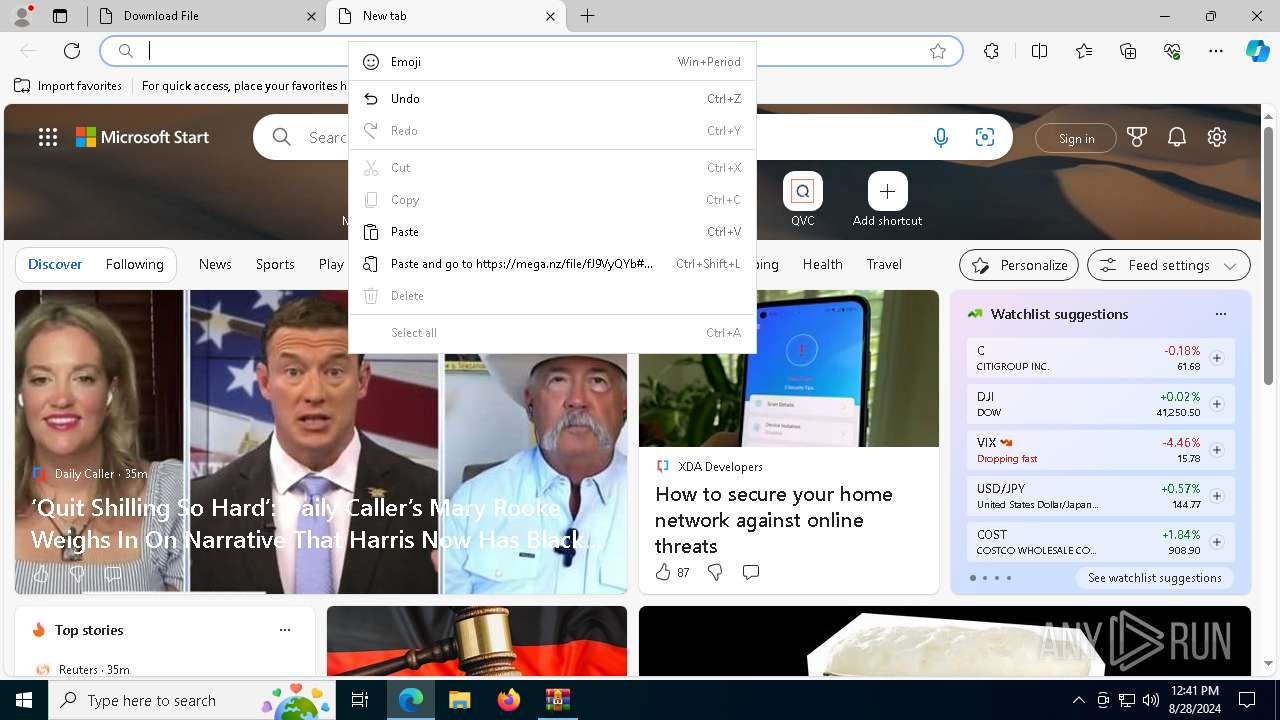Open the app launcher grid icon
Viewport: 1280px width, 720px height.
[x=48, y=138]
